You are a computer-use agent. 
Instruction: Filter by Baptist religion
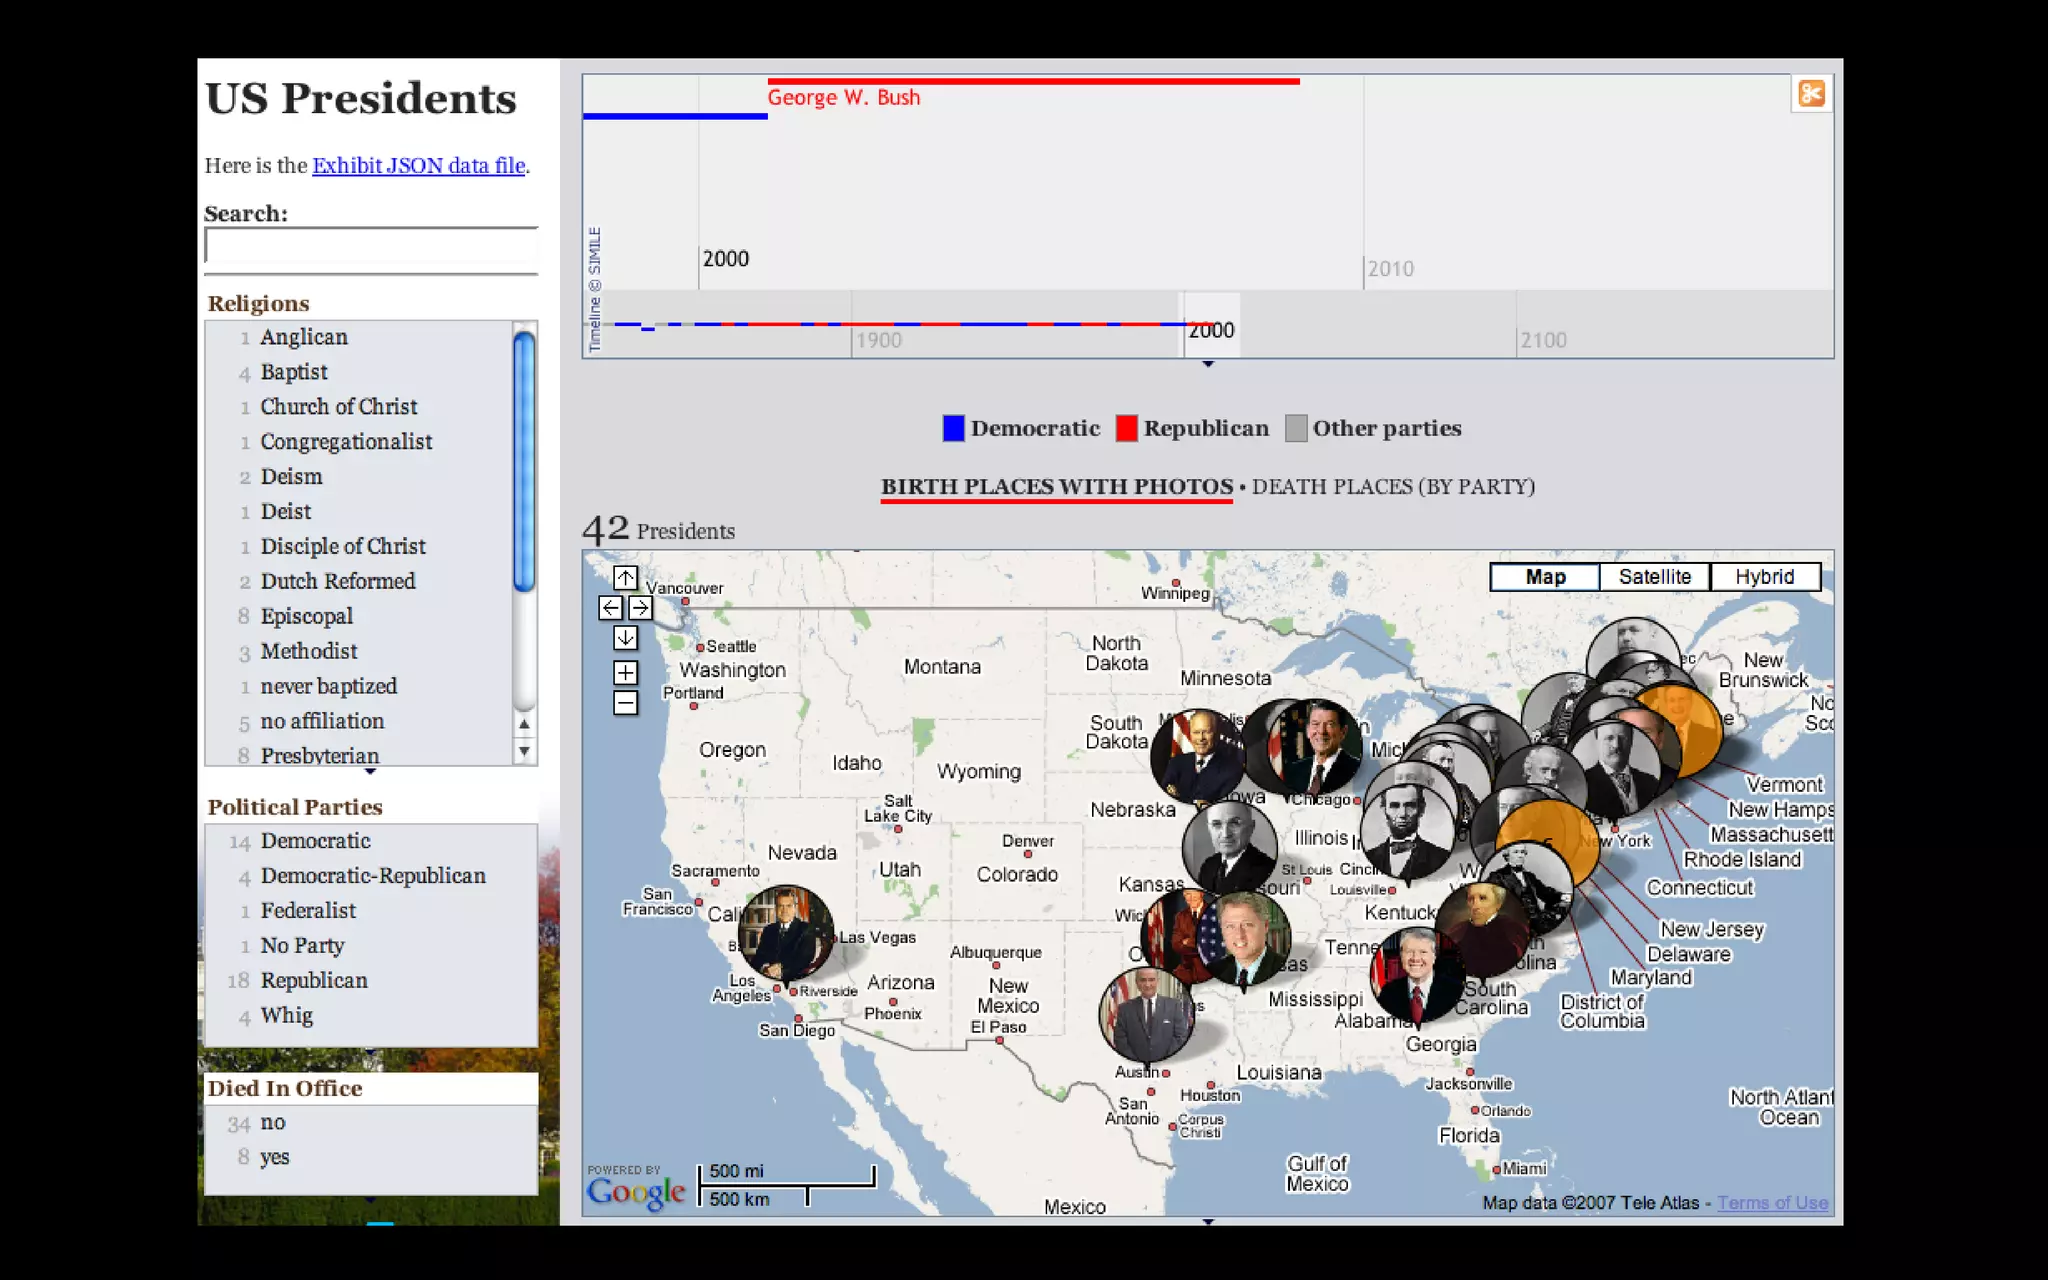click(x=294, y=372)
